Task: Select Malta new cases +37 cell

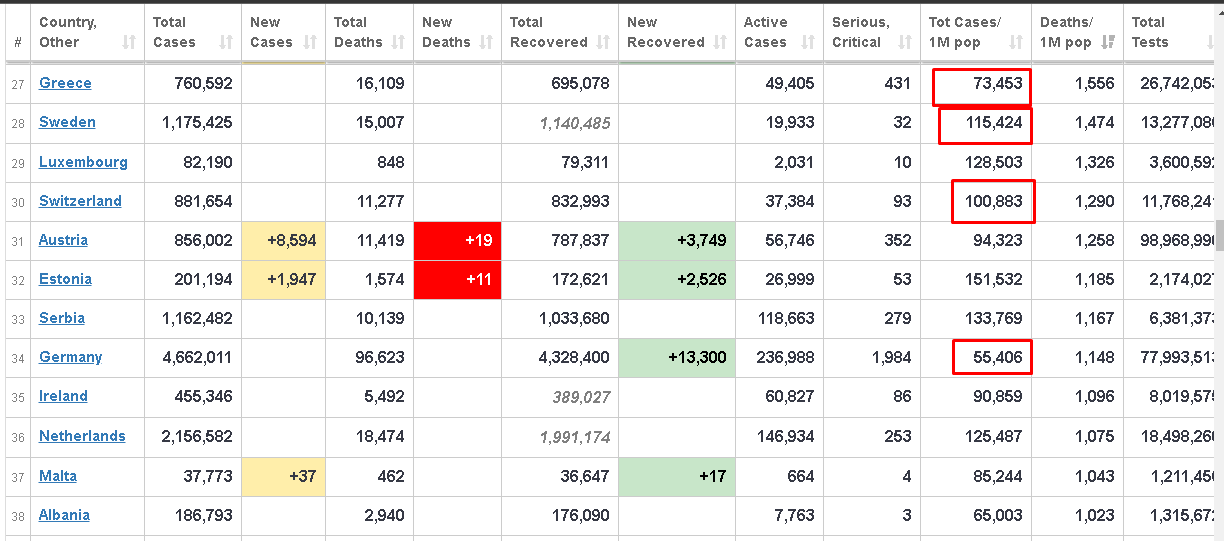Action: pyautogui.click(x=283, y=476)
